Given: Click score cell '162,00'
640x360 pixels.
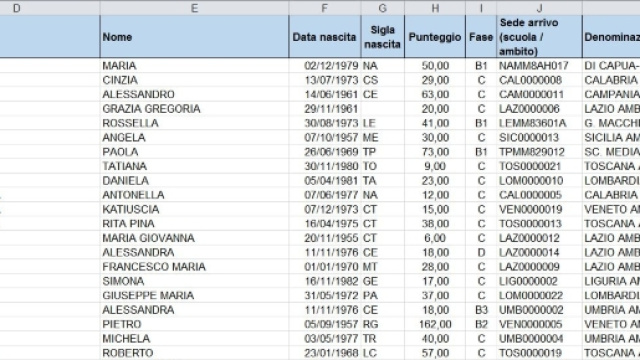Looking at the screenshot, I should pos(435,324).
